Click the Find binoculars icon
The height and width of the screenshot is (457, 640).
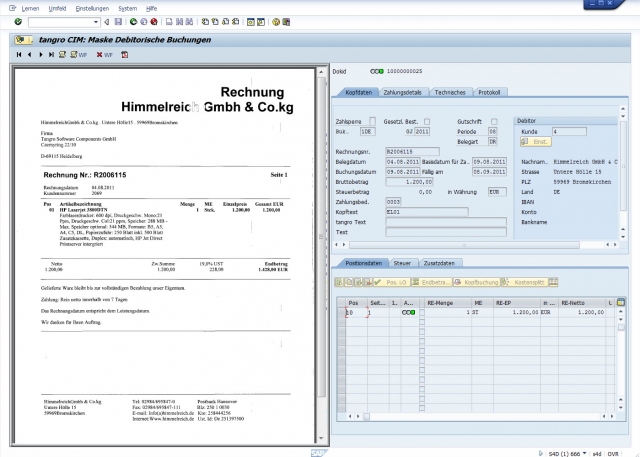tap(180, 22)
